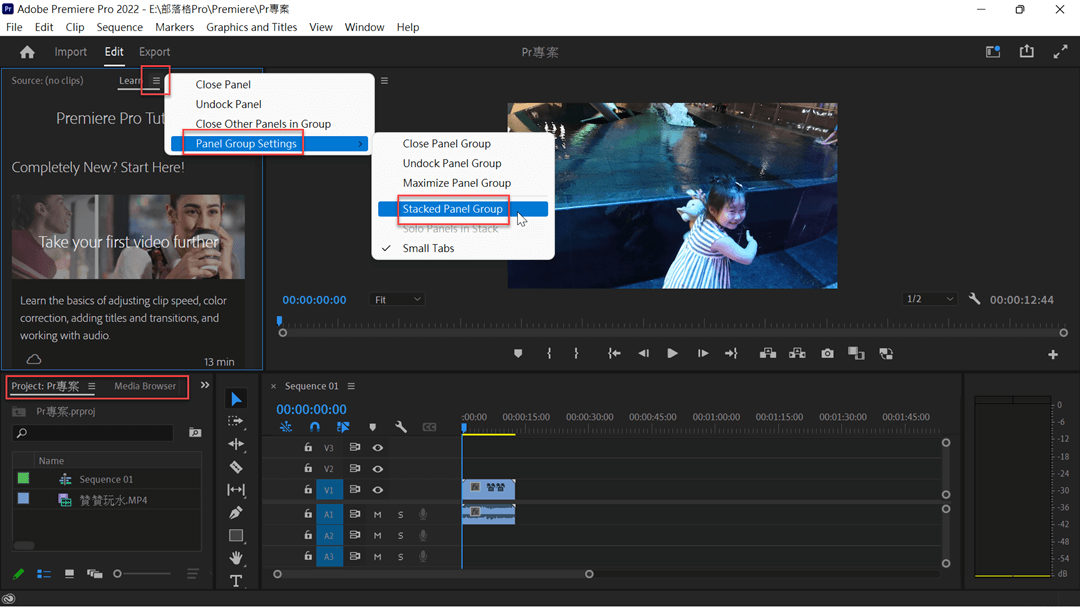Choose Stacked Panel Group
Viewport: 1080px width, 607px height.
(463, 209)
